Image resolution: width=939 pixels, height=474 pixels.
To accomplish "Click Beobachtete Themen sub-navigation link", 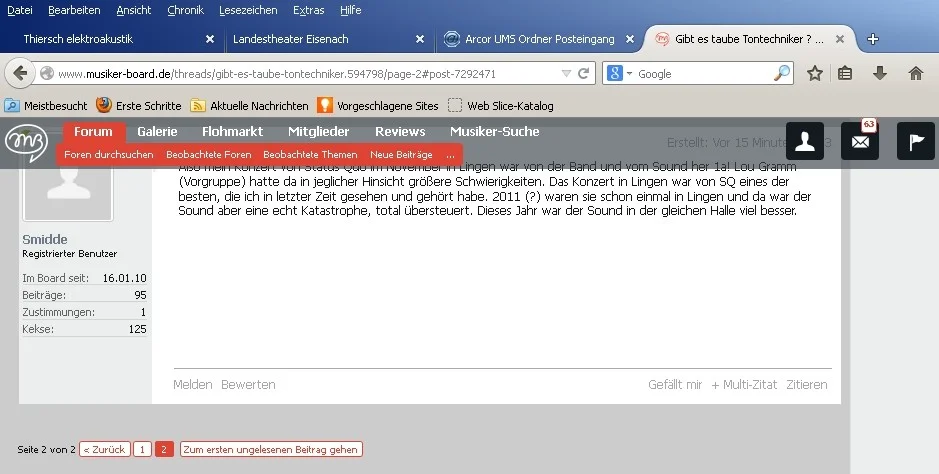I will point(310,154).
